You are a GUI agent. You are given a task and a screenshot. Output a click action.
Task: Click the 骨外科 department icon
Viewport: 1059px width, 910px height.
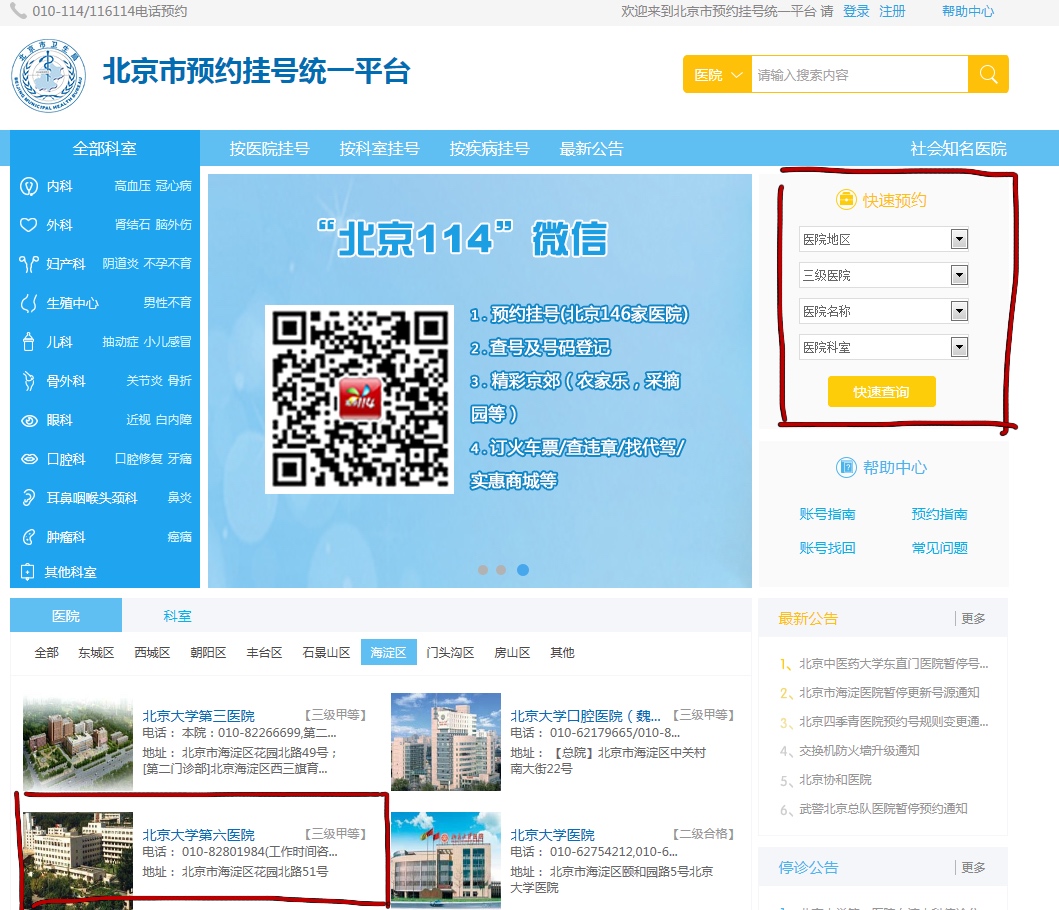coord(28,381)
